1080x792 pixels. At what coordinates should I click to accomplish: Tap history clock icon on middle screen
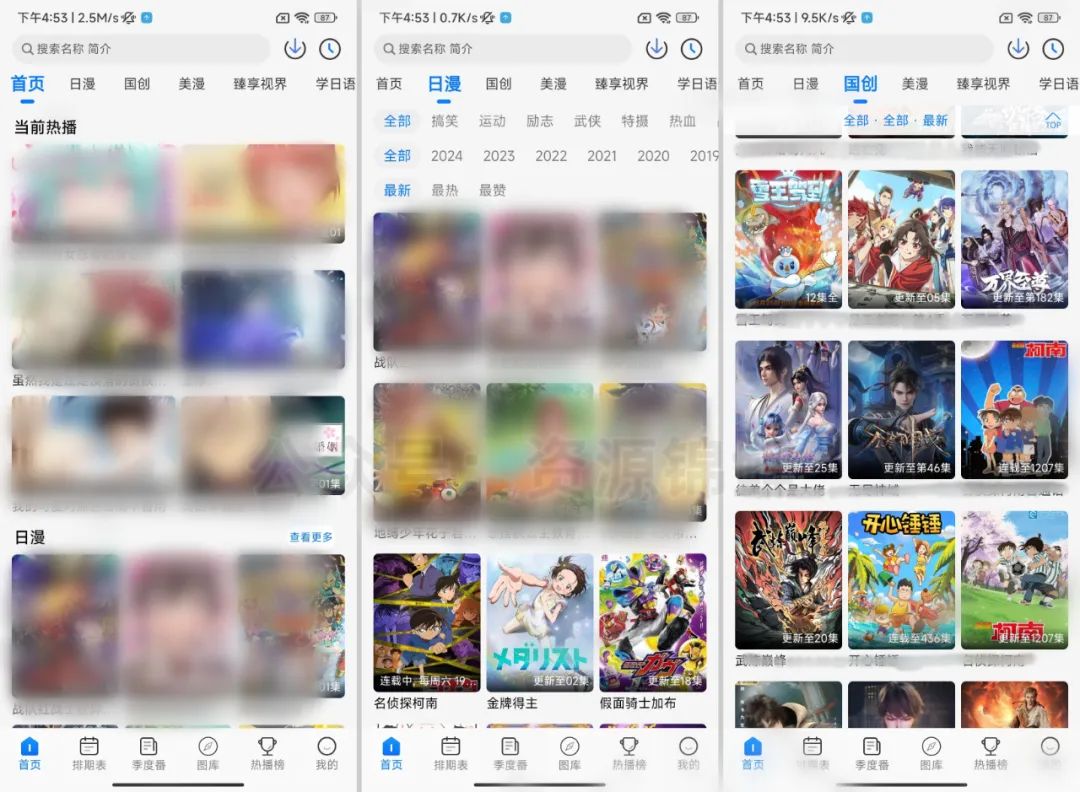click(x=692, y=48)
